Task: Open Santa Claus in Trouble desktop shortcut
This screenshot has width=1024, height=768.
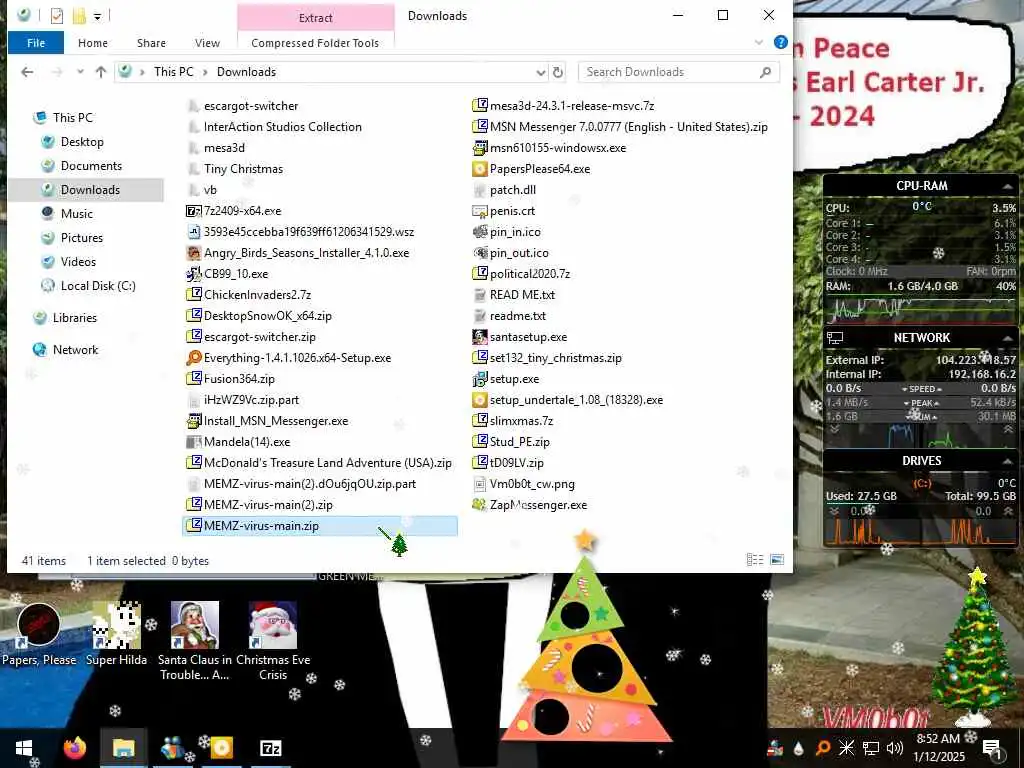Action: (195, 641)
